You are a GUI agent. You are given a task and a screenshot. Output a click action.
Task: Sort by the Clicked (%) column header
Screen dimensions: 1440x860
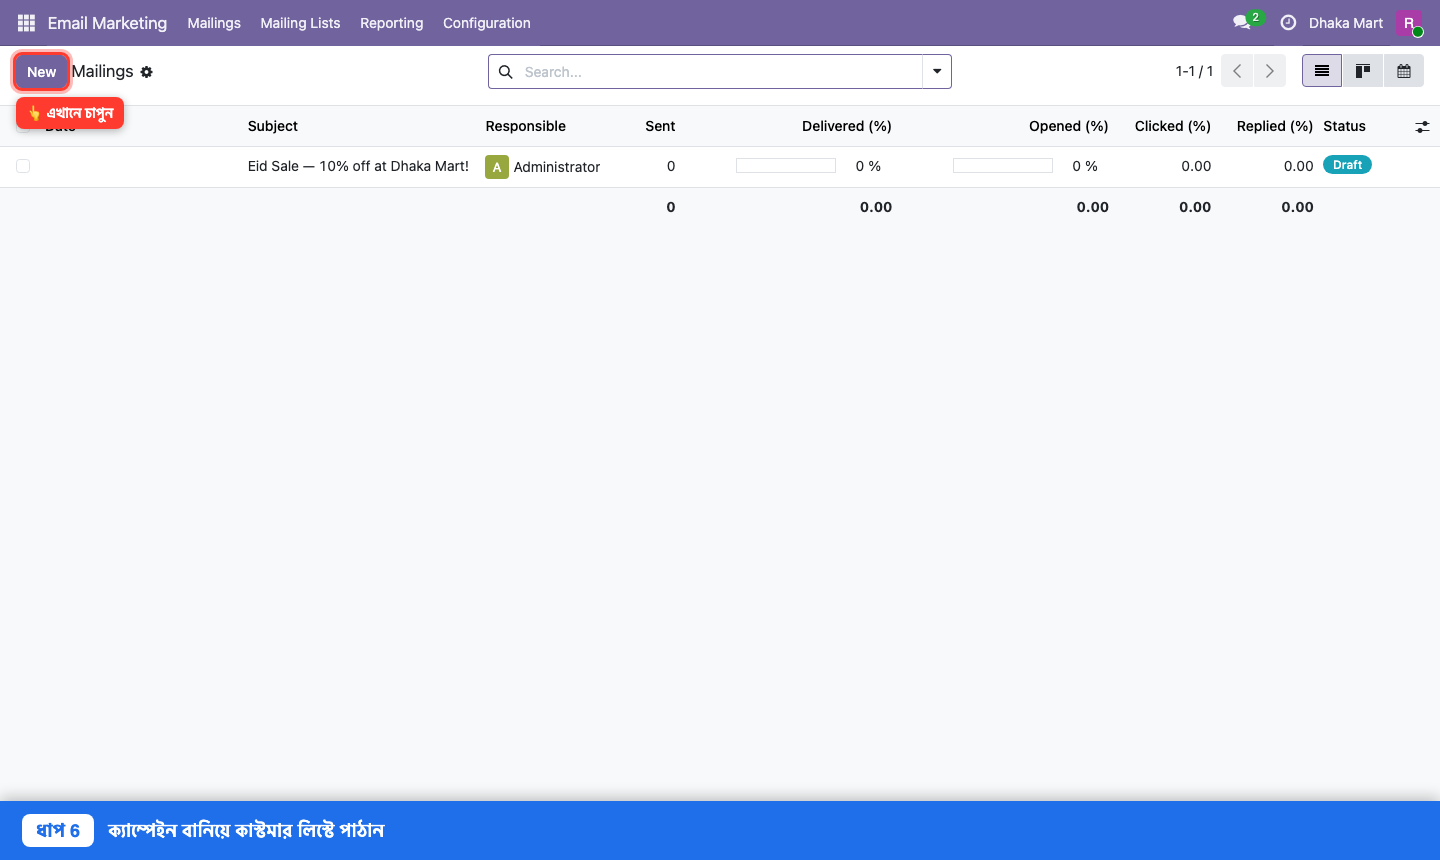point(1173,126)
